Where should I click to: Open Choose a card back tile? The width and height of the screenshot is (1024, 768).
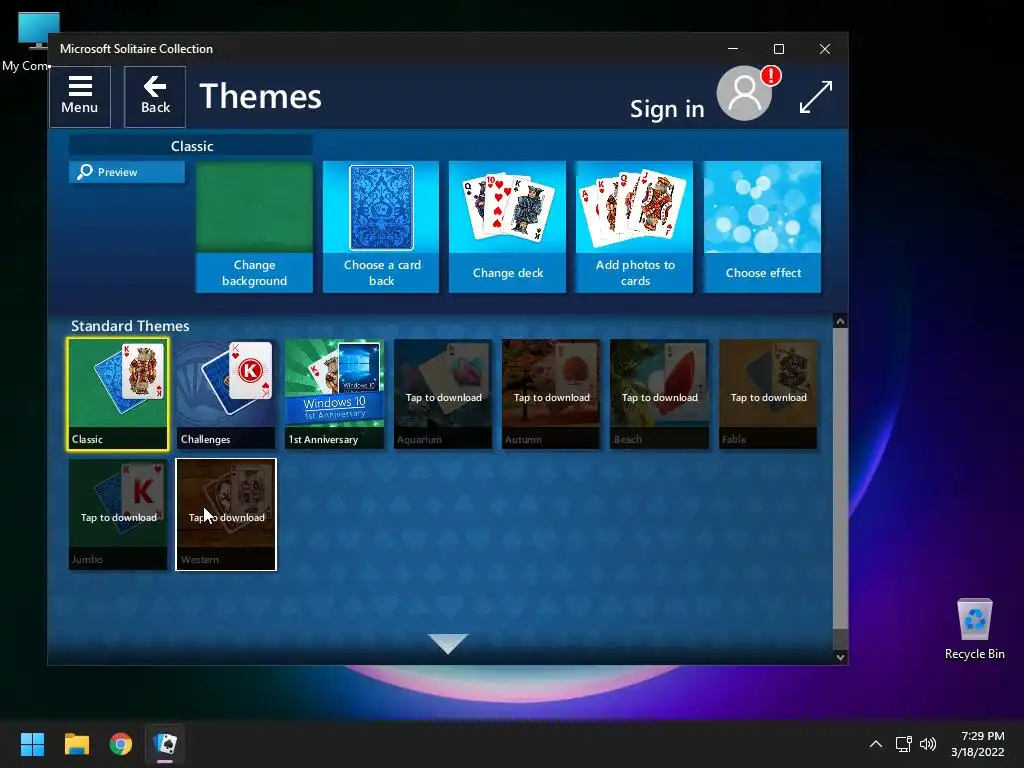click(381, 227)
